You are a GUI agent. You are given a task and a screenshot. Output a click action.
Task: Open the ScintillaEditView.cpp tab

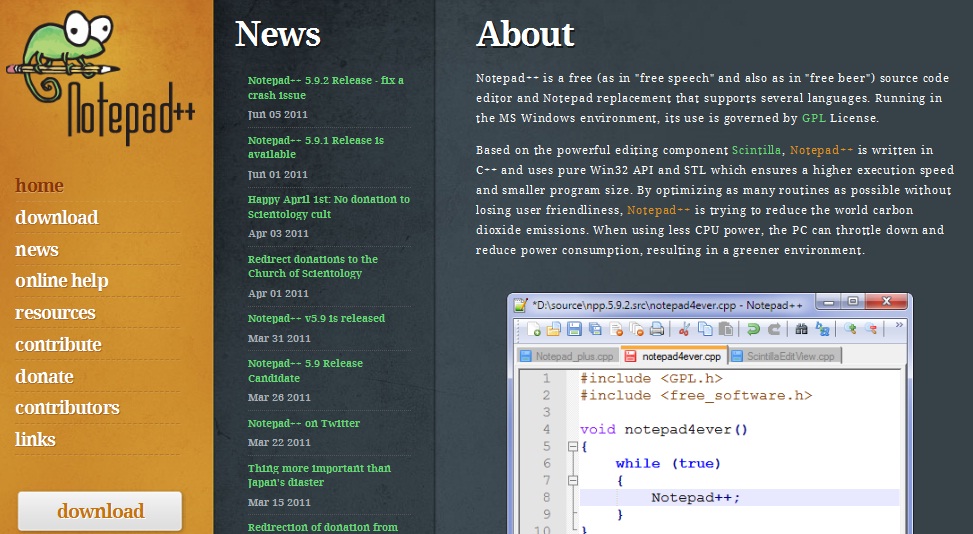(x=784, y=356)
